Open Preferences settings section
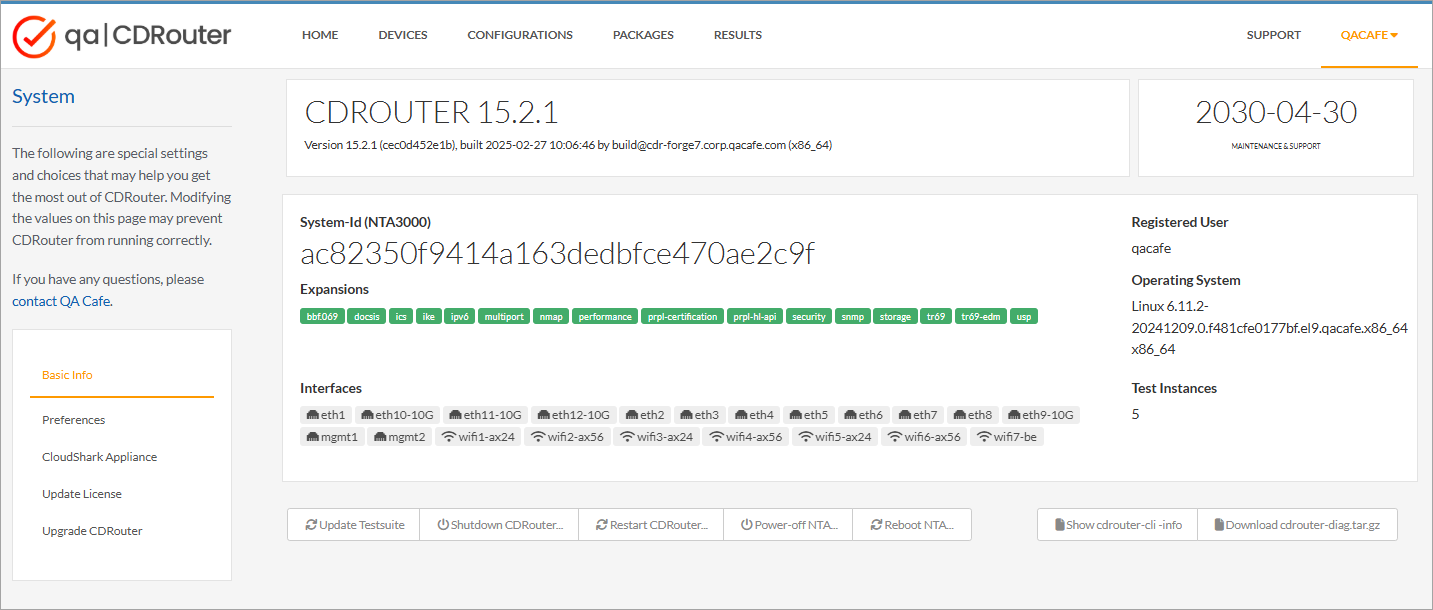This screenshot has height=610, width=1433. [x=73, y=420]
